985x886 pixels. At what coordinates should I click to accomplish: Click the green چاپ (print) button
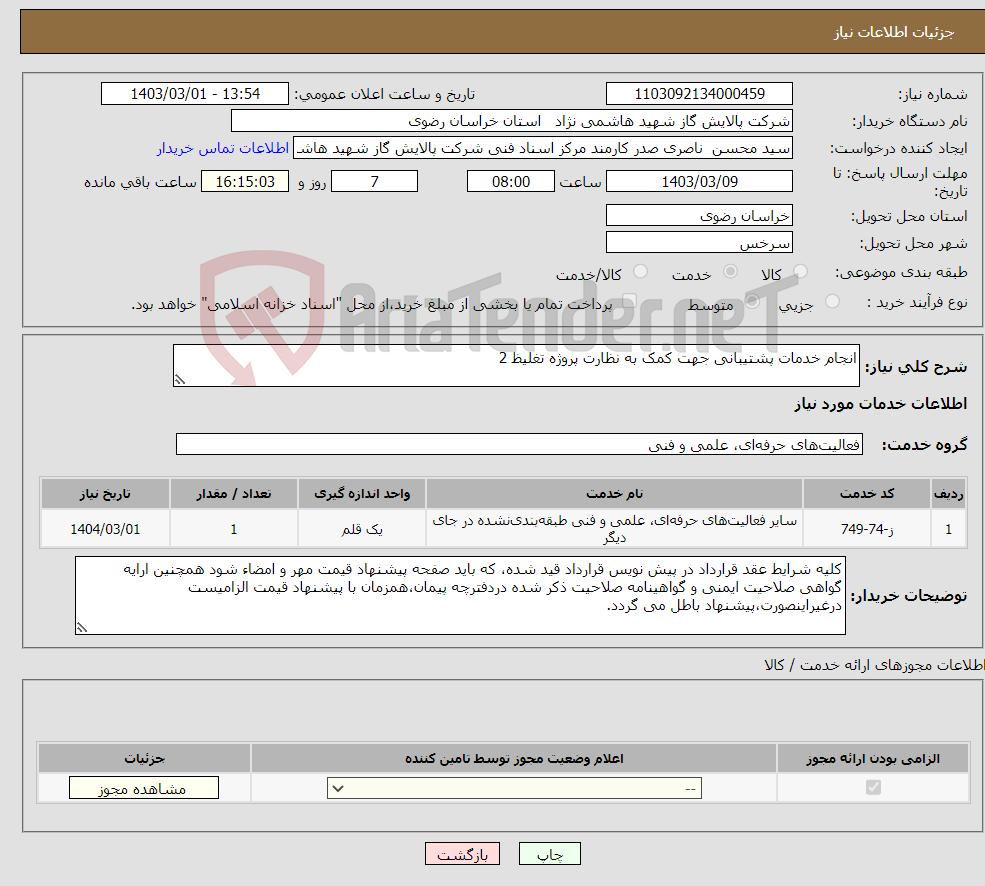pyautogui.click(x=550, y=854)
